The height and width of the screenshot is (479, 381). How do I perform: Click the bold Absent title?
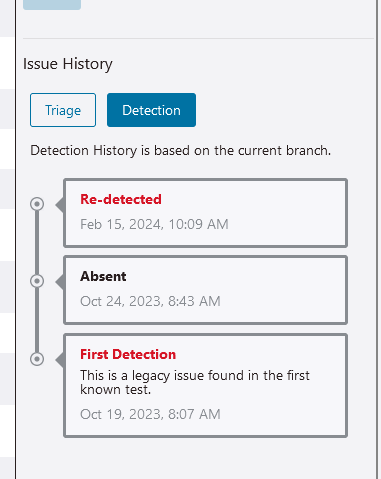103,276
